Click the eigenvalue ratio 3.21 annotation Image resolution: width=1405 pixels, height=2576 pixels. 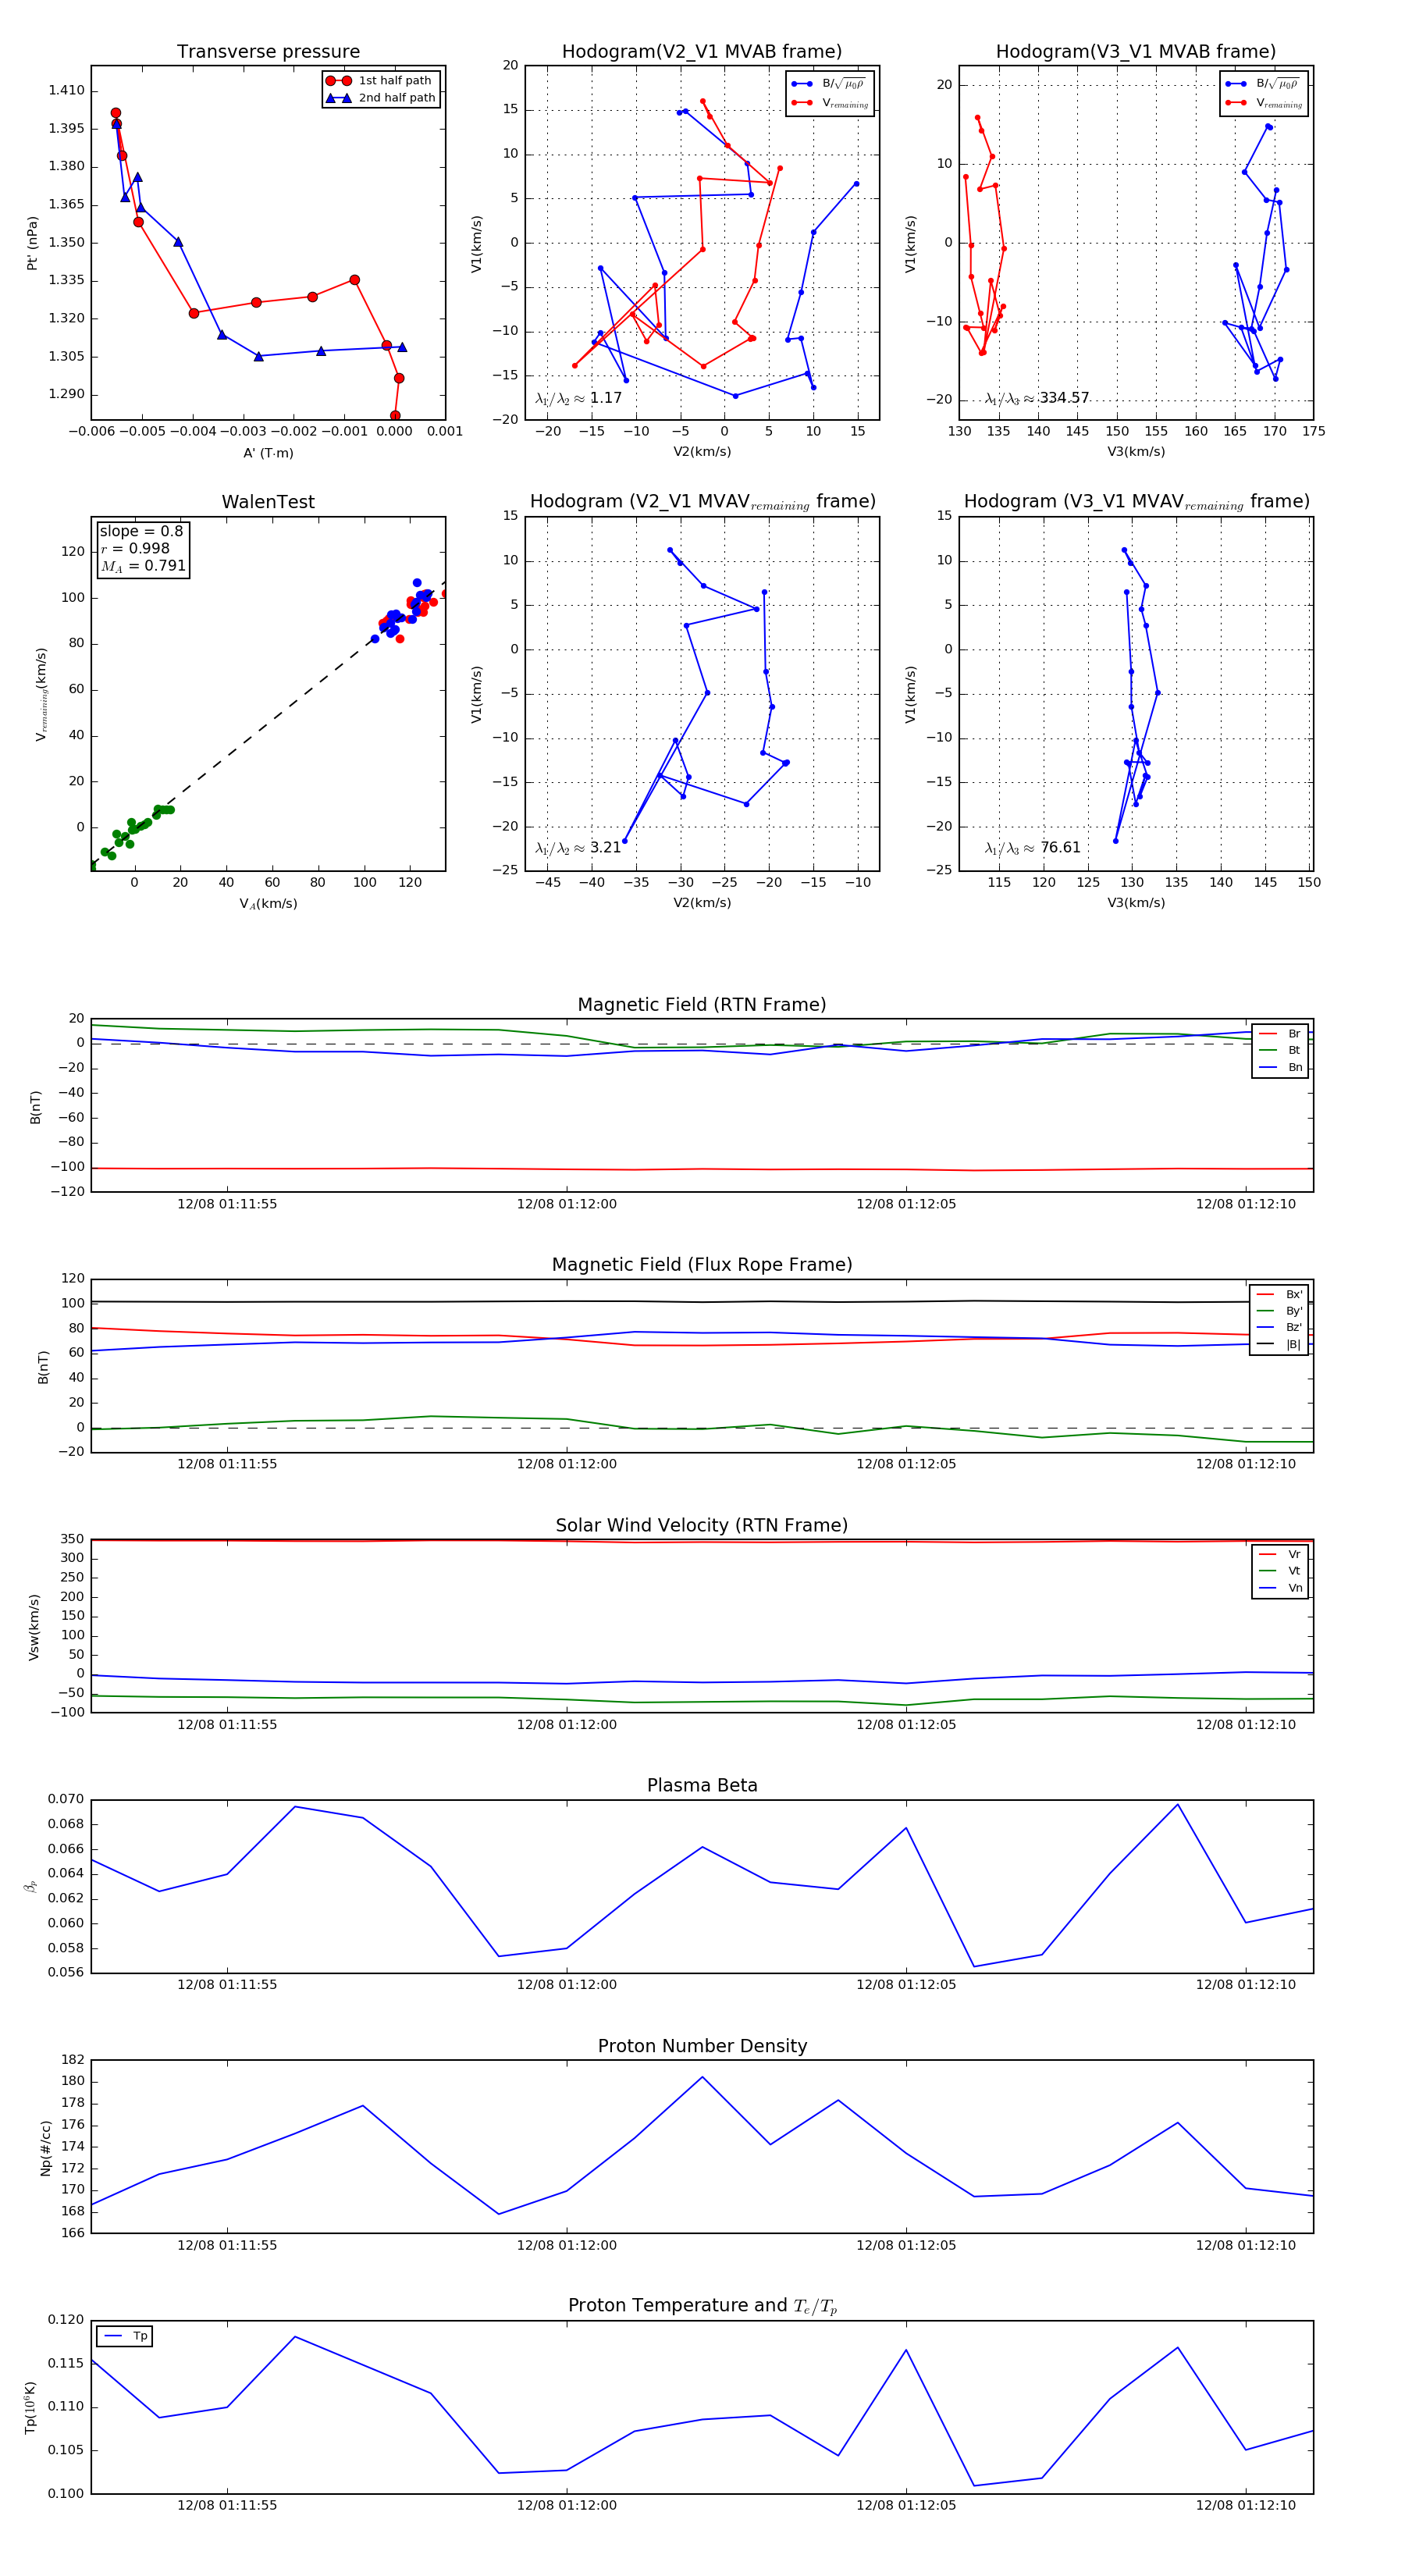(579, 848)
